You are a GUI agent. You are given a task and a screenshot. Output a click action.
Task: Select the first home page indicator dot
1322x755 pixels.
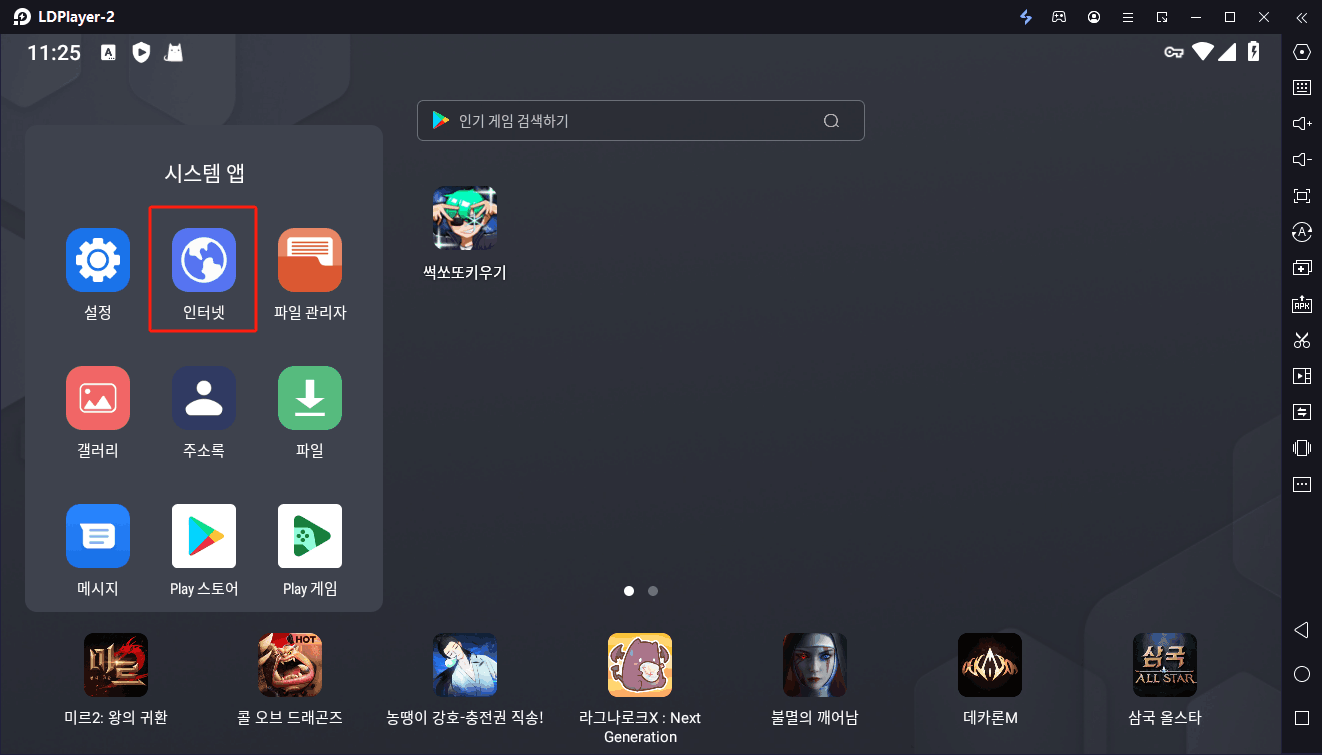click(629, 591)
